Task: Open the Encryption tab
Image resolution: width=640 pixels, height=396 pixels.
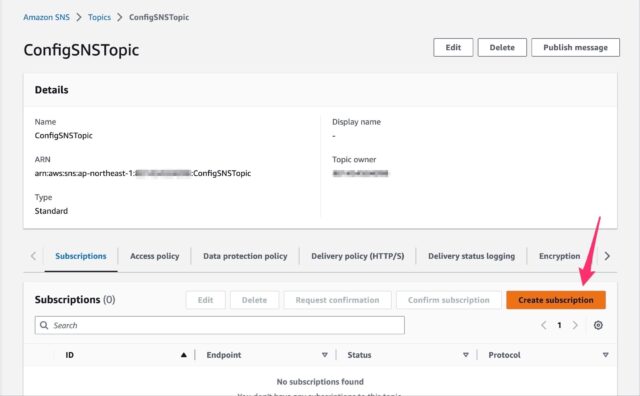Action: coord(559,256)
